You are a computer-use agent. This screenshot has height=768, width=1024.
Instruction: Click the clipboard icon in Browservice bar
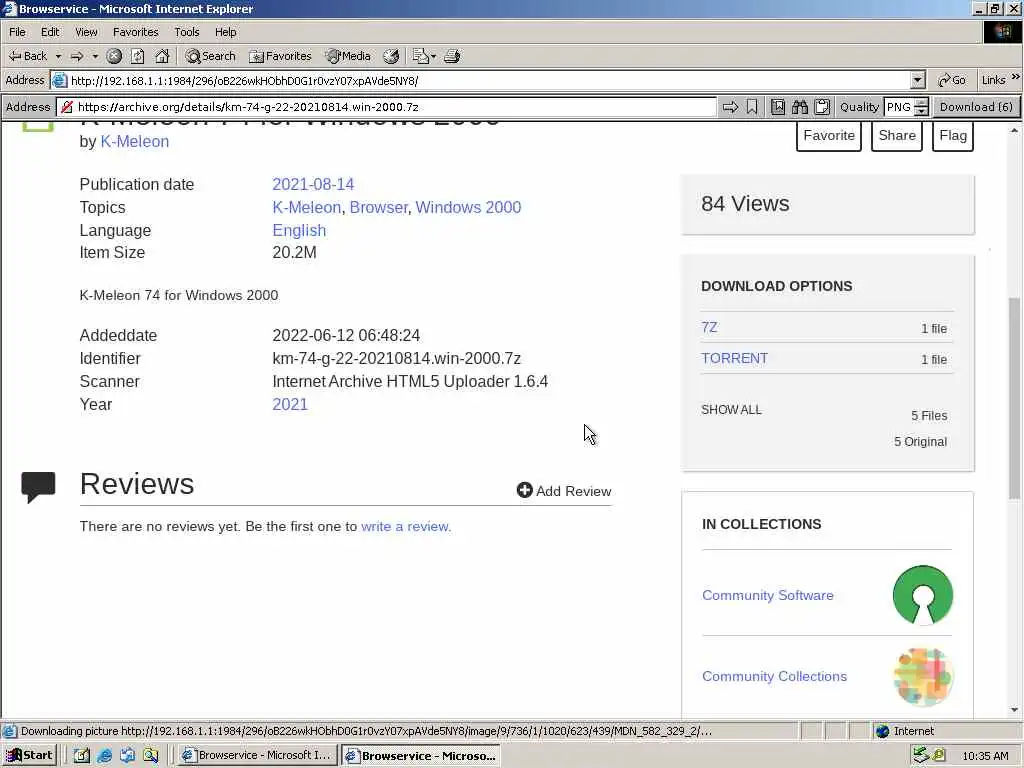(822, 107)
